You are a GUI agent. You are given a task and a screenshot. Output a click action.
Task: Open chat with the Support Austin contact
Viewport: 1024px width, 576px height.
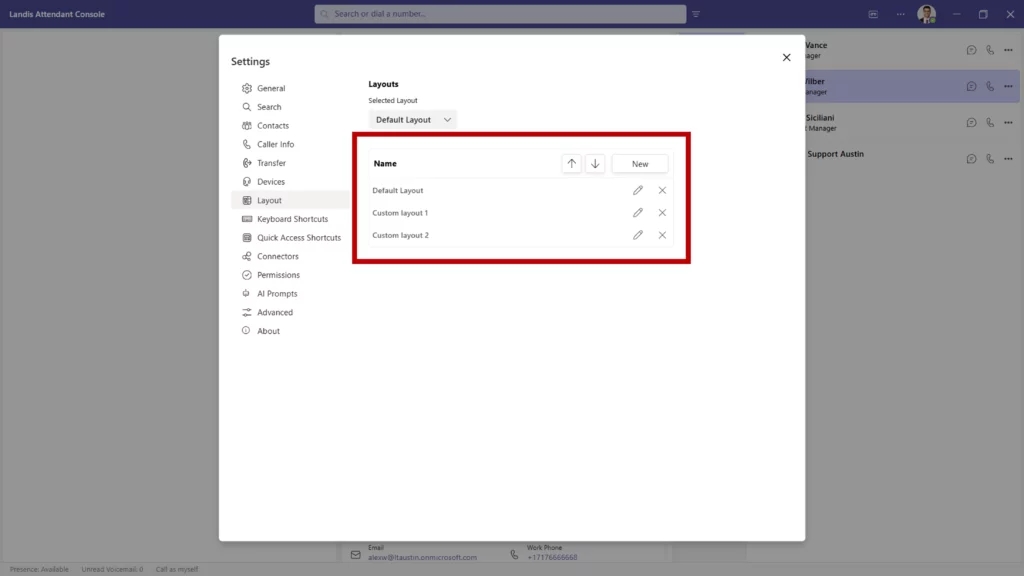point(971,158)
